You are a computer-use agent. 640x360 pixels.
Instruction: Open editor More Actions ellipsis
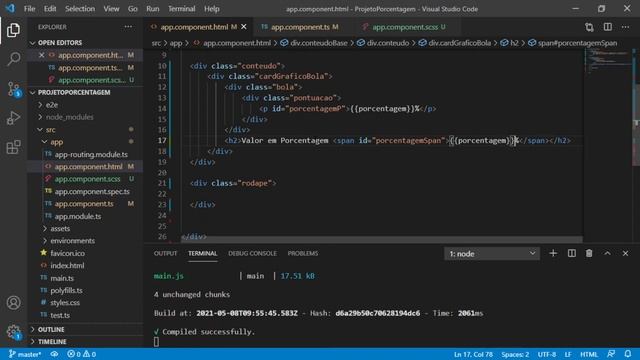point(625,27)
